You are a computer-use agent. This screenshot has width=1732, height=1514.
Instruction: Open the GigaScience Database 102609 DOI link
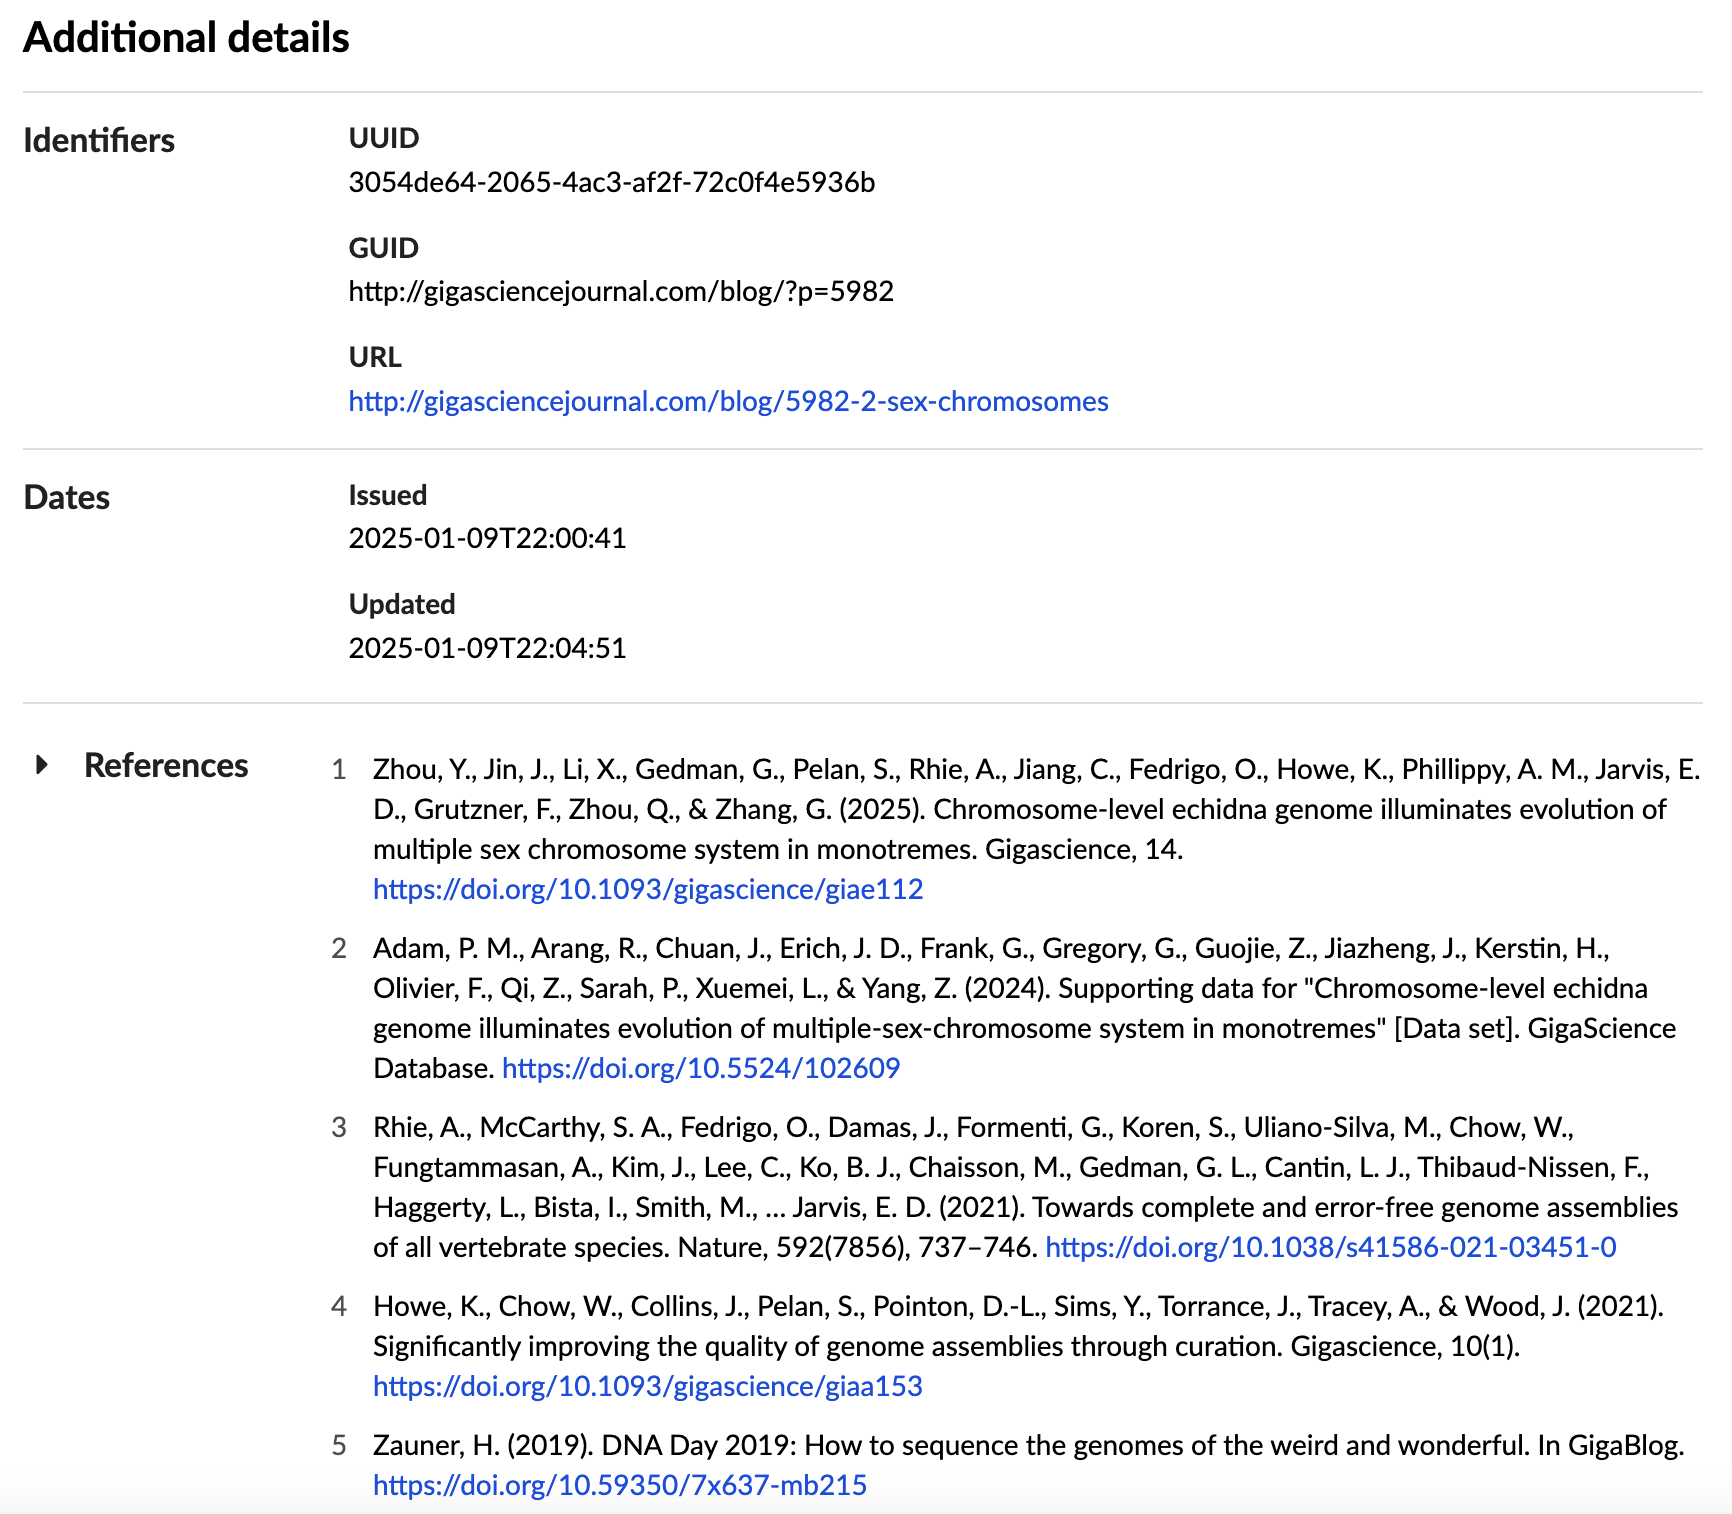pos(700,1068)
